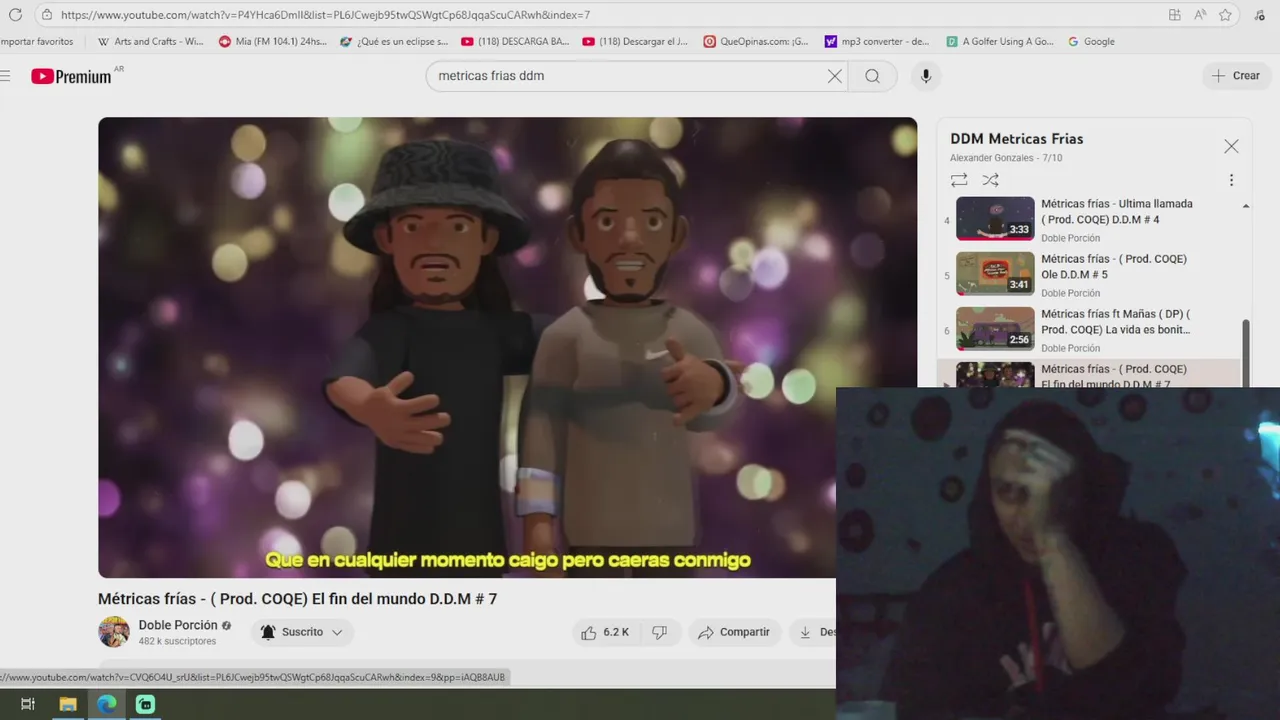The image size is (1280, 720).
Task: Select current 'El fin del mundo D.D.M # 7' playlist item
Action: click(x=1089, y=374)
